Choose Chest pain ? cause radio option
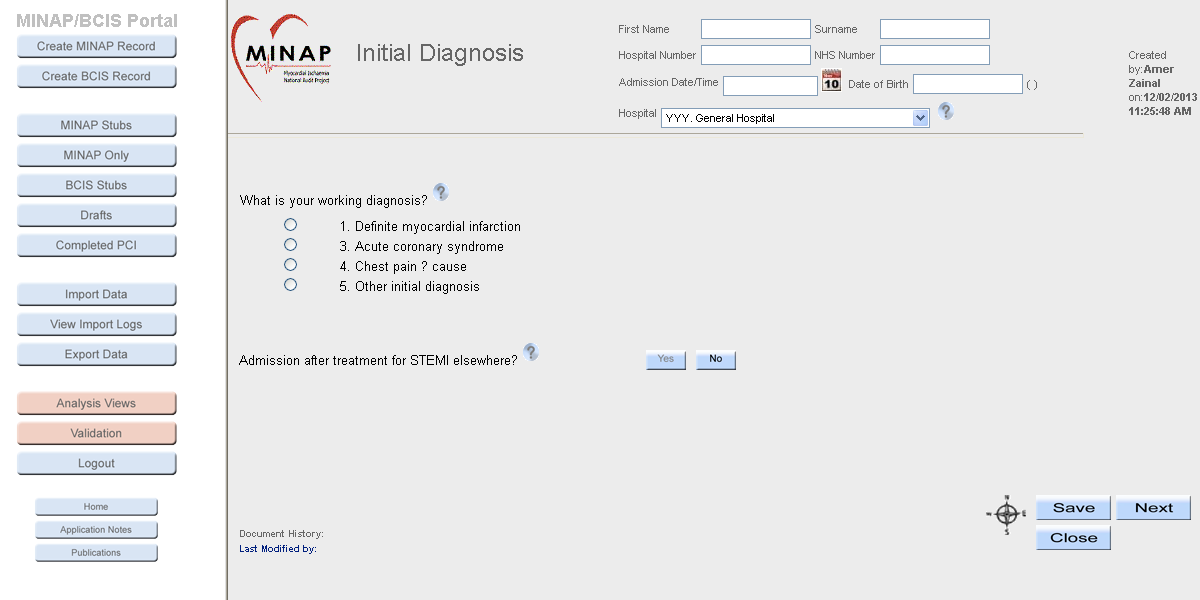The image size is (1200, 600). [x=291, y=265]
